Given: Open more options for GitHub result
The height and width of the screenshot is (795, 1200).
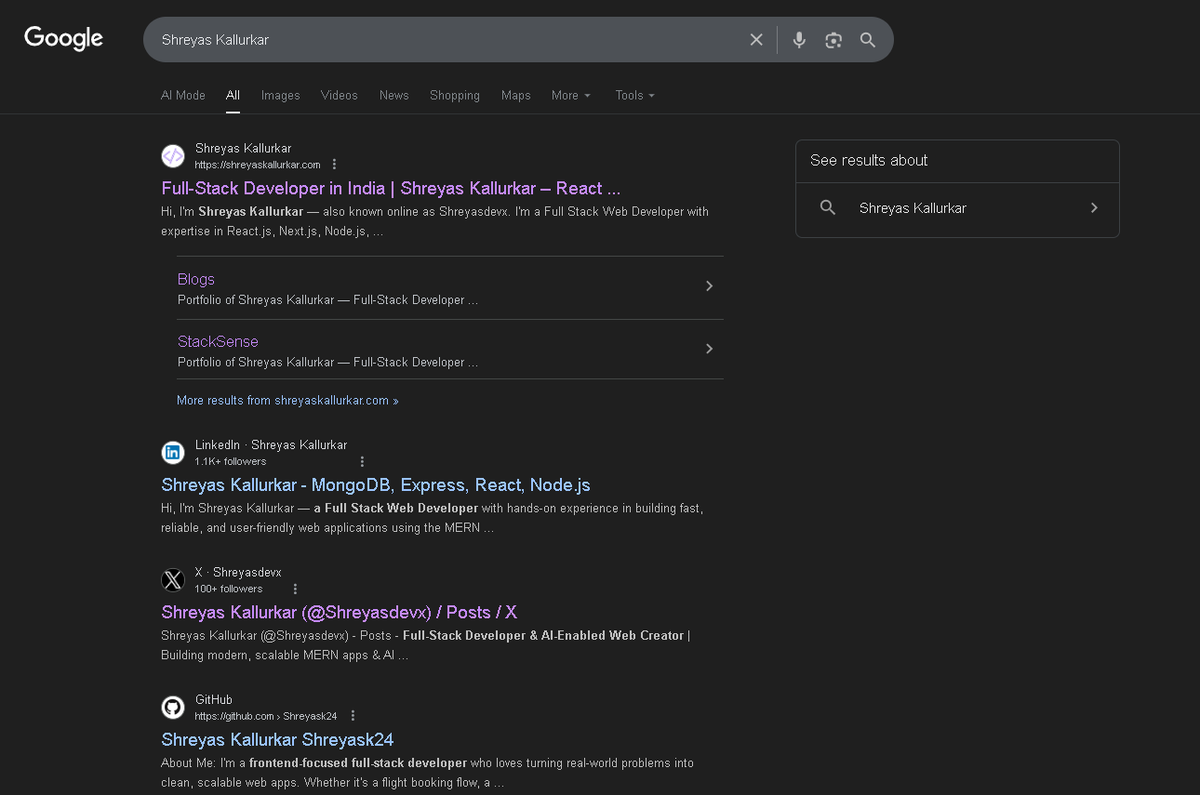Looking at the screenshot, I should pos(353,716).
